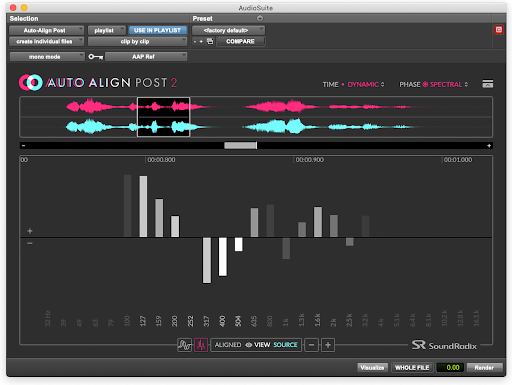Switch view to SOURCE
The height and width of the screenshot is (385, 512).
[285, 345]
